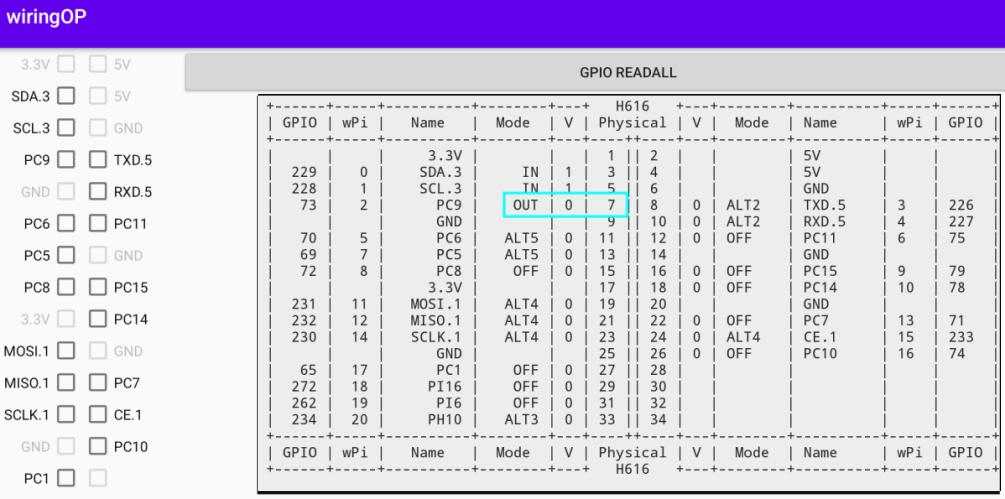Click GPIO value 231 of MOSI.1
1005x499 pixels.
(x=304, y=304)
